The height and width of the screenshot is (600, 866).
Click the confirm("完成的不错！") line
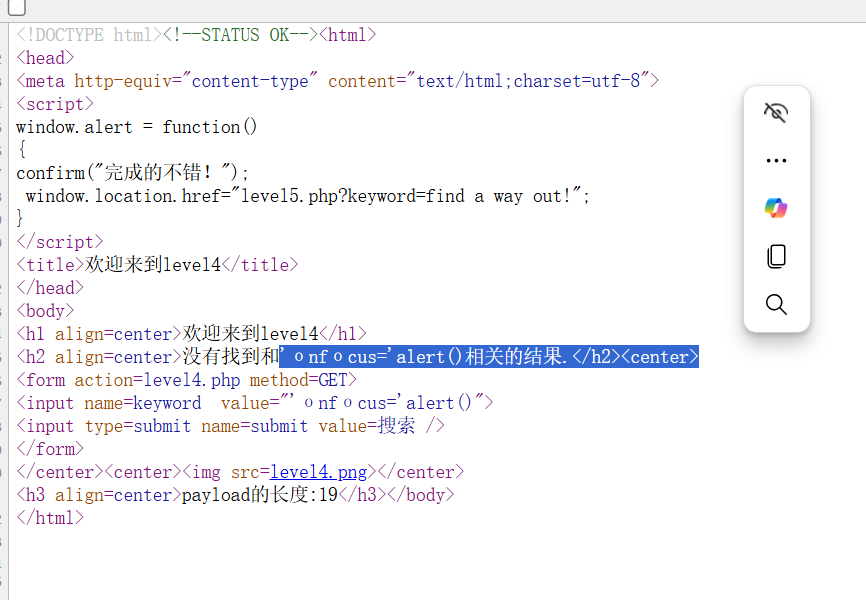(133, 173)
